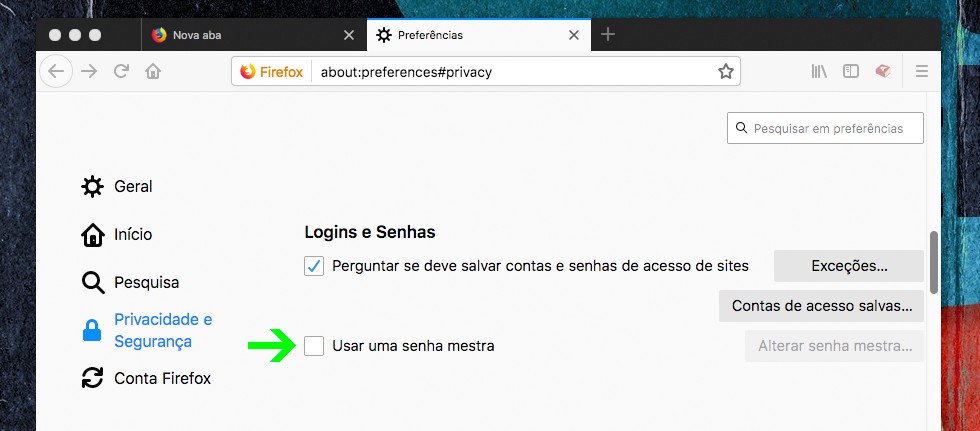Go to the Pesquisa preferences section
The image size is (980, 431).
click(x=146, y=282)
